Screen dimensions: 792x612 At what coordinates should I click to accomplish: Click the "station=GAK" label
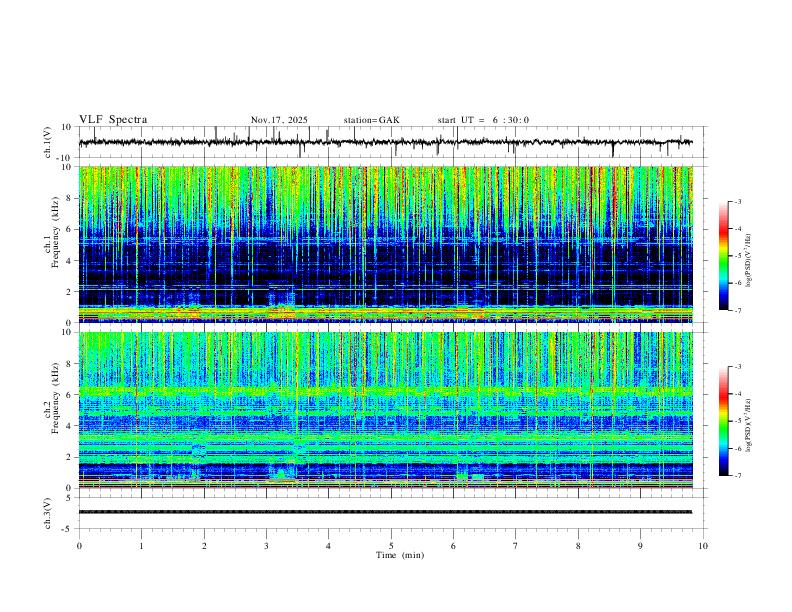[372, 120]
